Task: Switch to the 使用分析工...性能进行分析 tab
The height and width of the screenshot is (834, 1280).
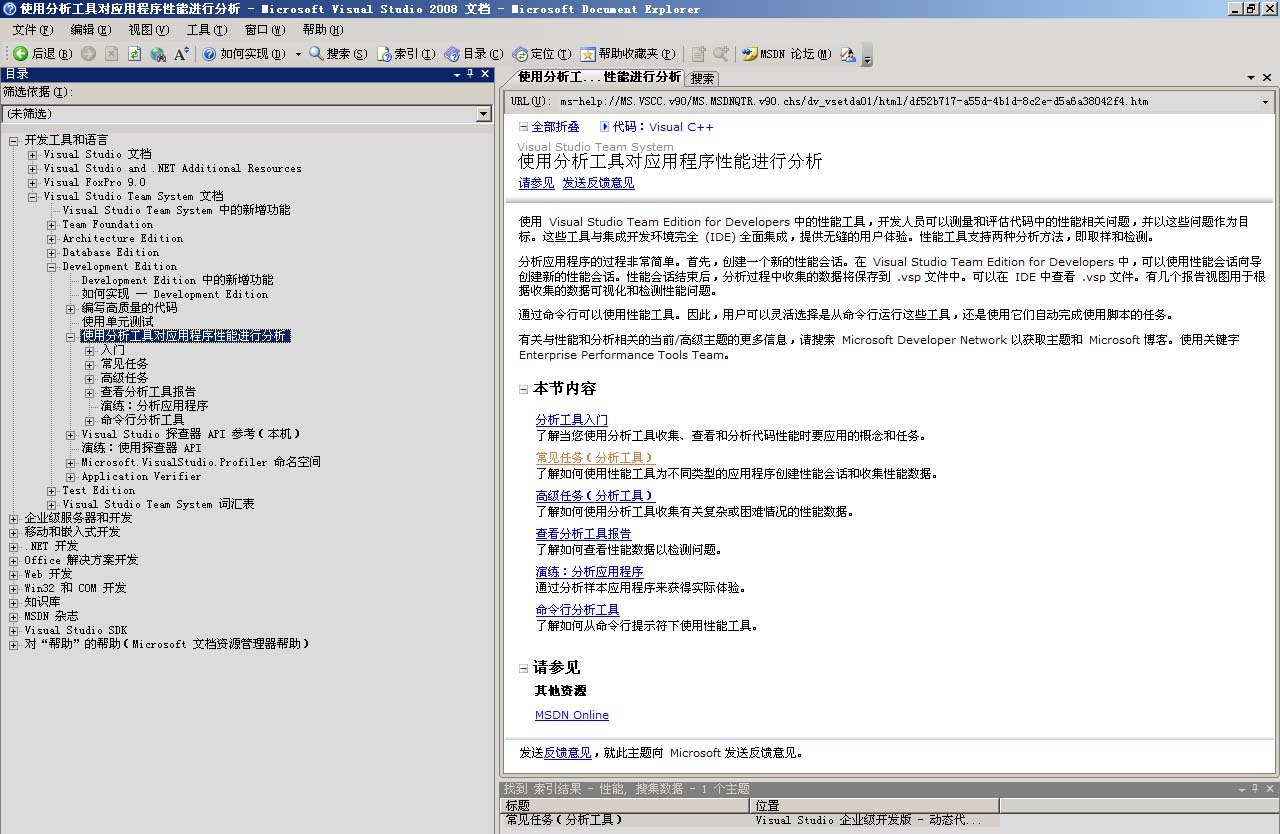Action: pos(599,77)
